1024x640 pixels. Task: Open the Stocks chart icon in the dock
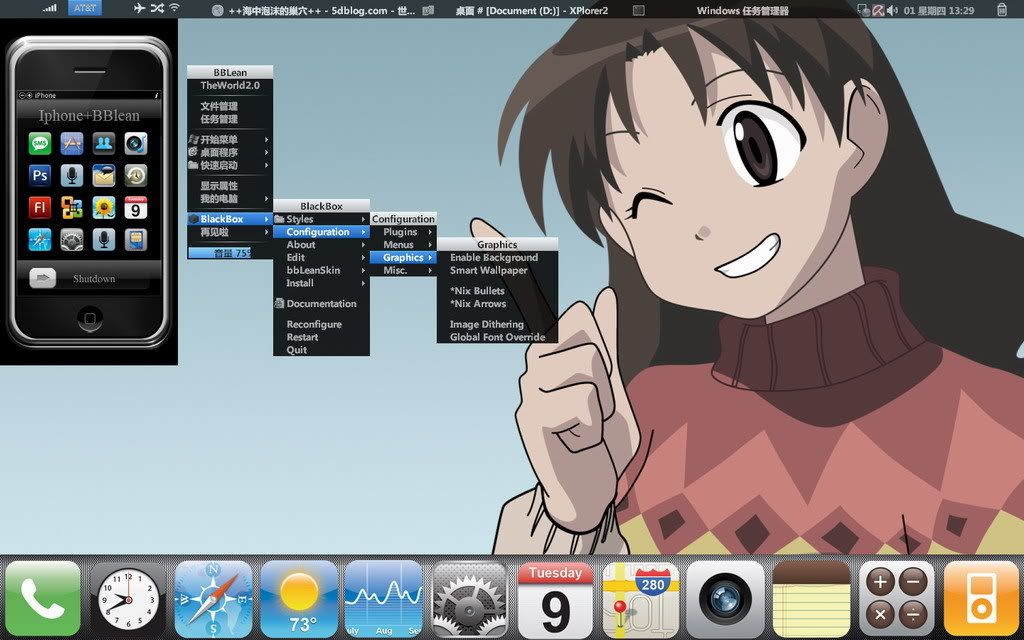(x=384, y=598)
